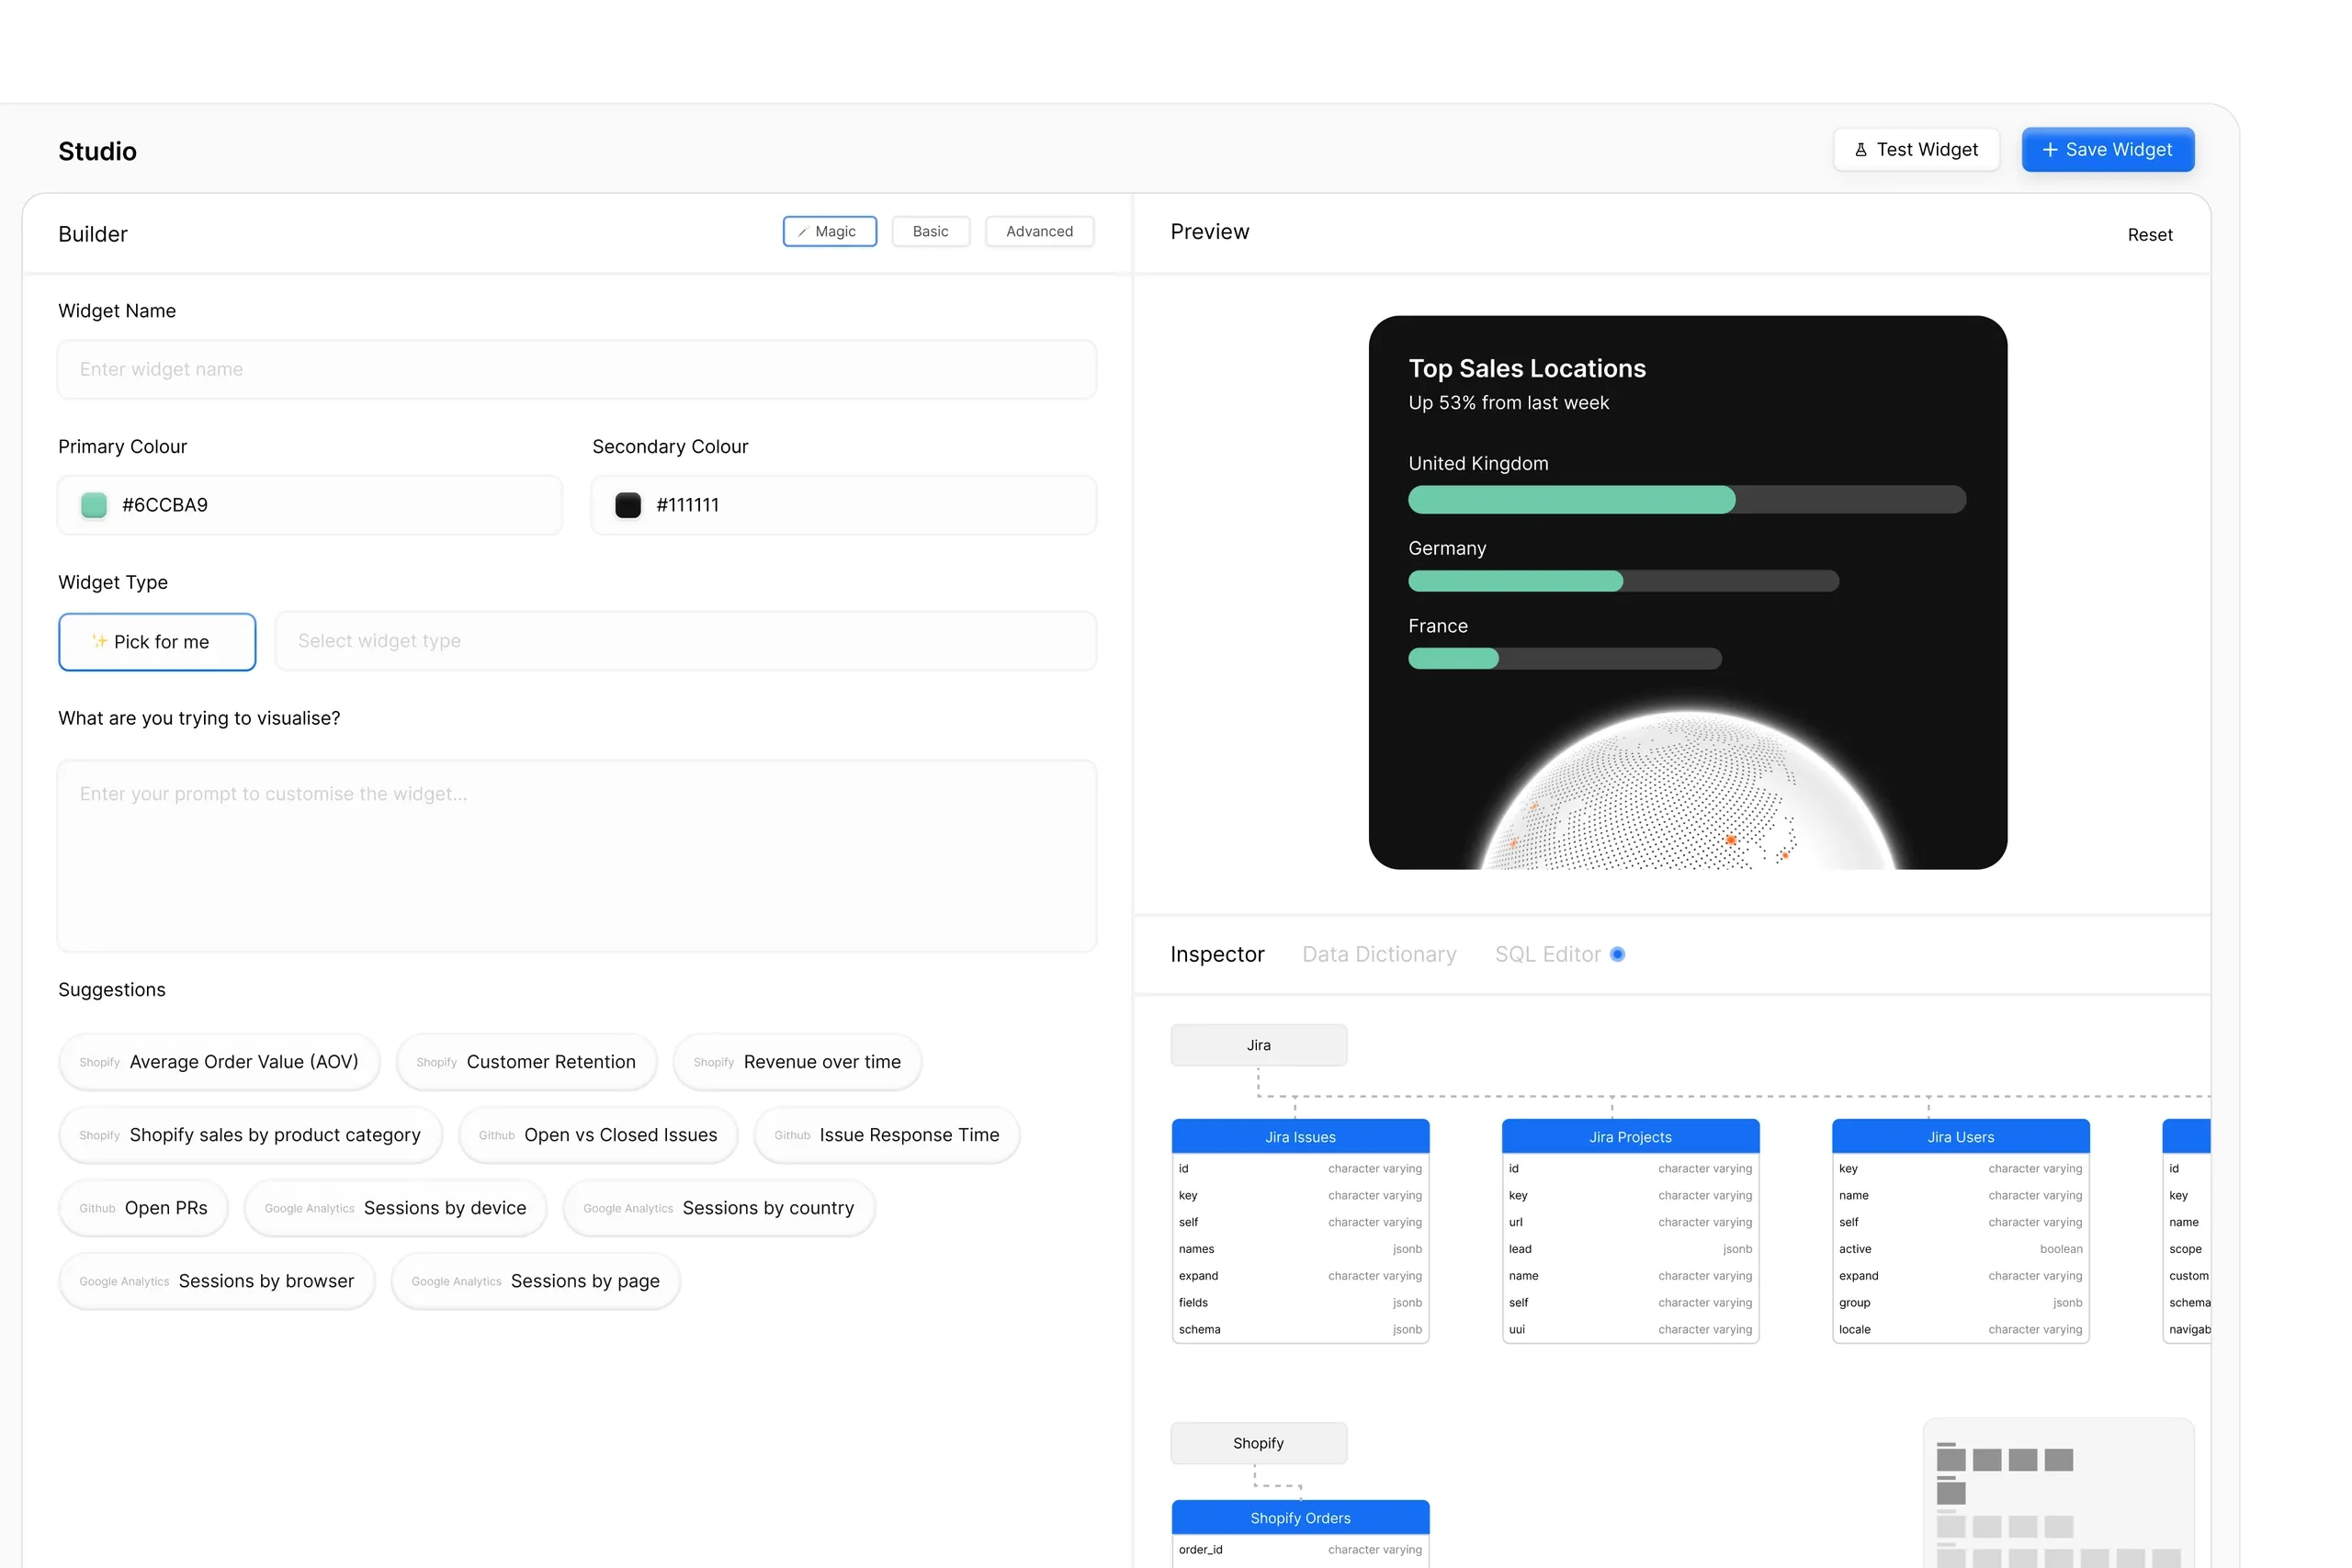Click the Primary Colour hex value field

coord(310,505)
